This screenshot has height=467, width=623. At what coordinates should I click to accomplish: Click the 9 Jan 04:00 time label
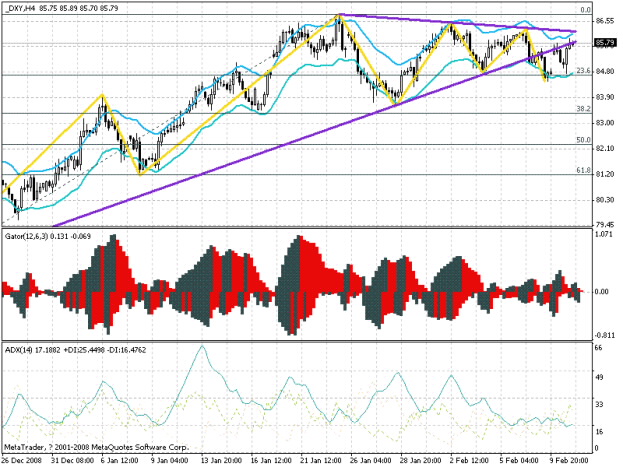pyautogui.click(x=170, y=460)
